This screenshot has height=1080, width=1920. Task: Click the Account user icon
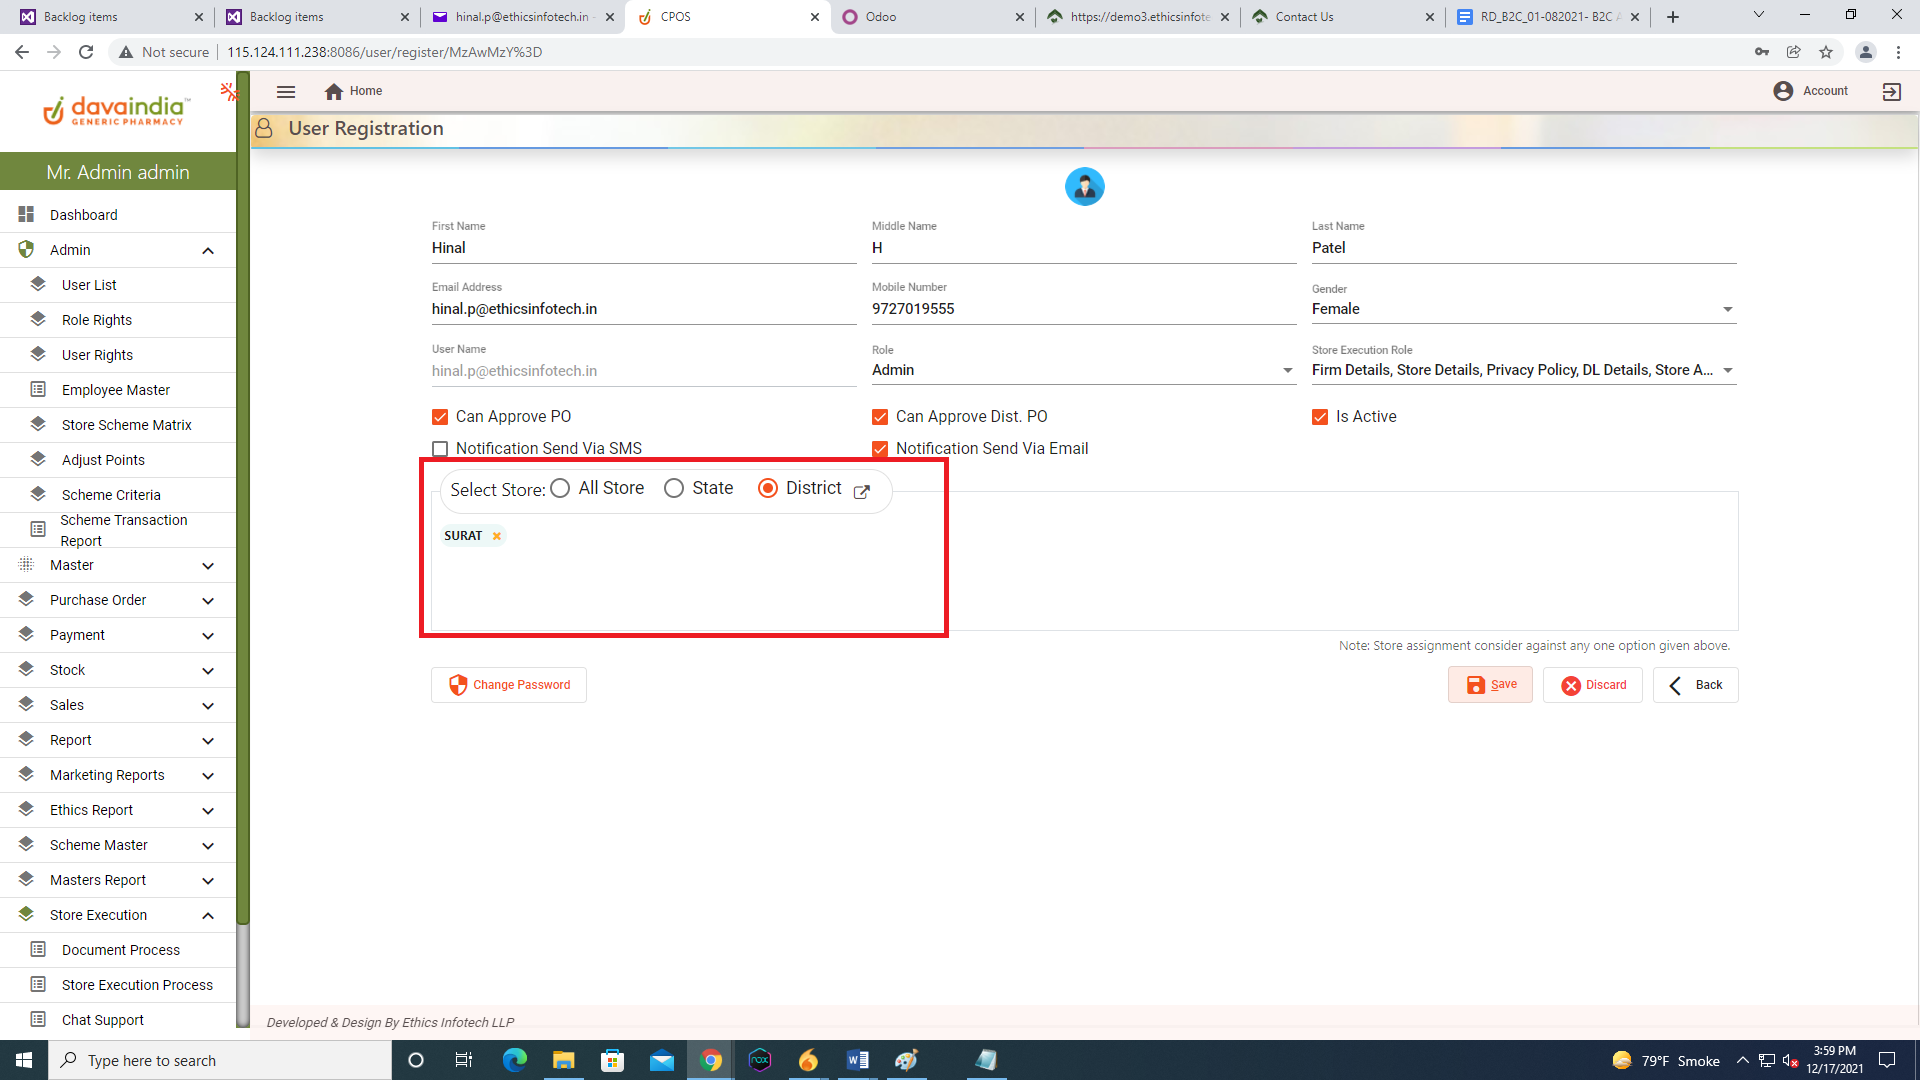(1783, 91)
